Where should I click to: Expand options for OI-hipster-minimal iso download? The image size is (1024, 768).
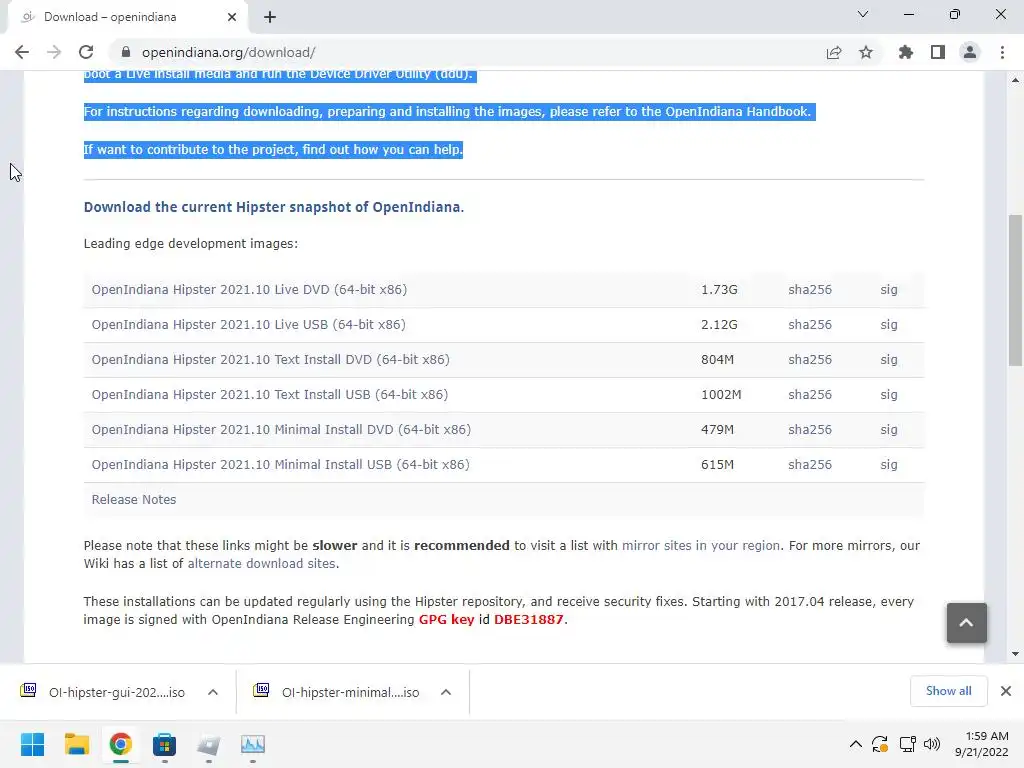[446, 692]
